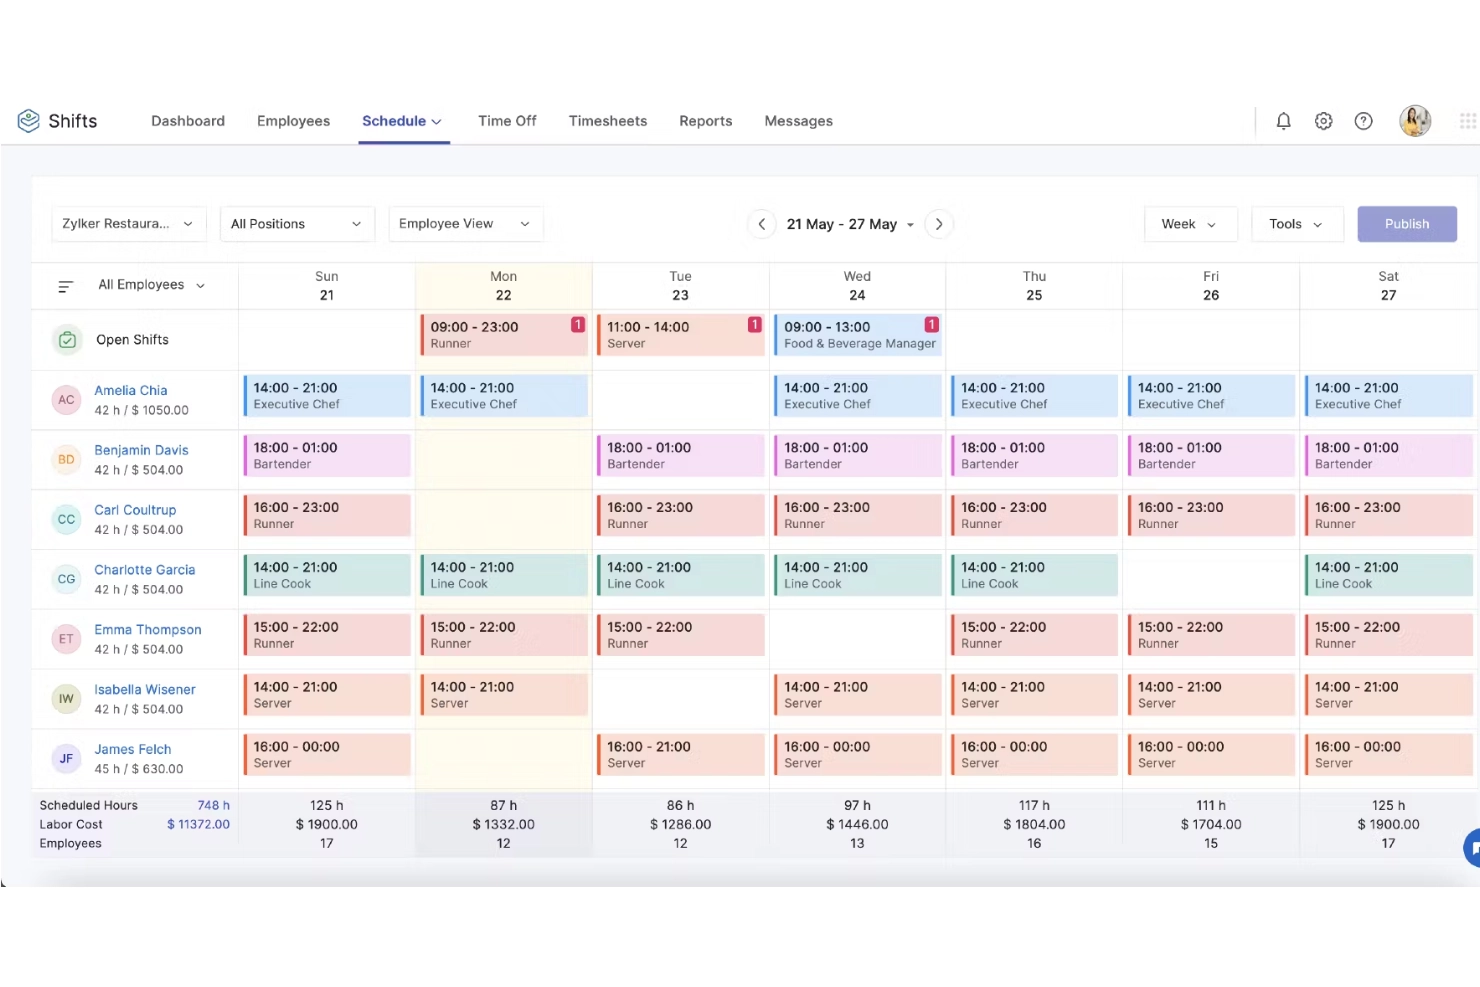Viewport: 1480px width, 987px height.
Task: Click the help question mark icon
Action: tap(1363, 121)
